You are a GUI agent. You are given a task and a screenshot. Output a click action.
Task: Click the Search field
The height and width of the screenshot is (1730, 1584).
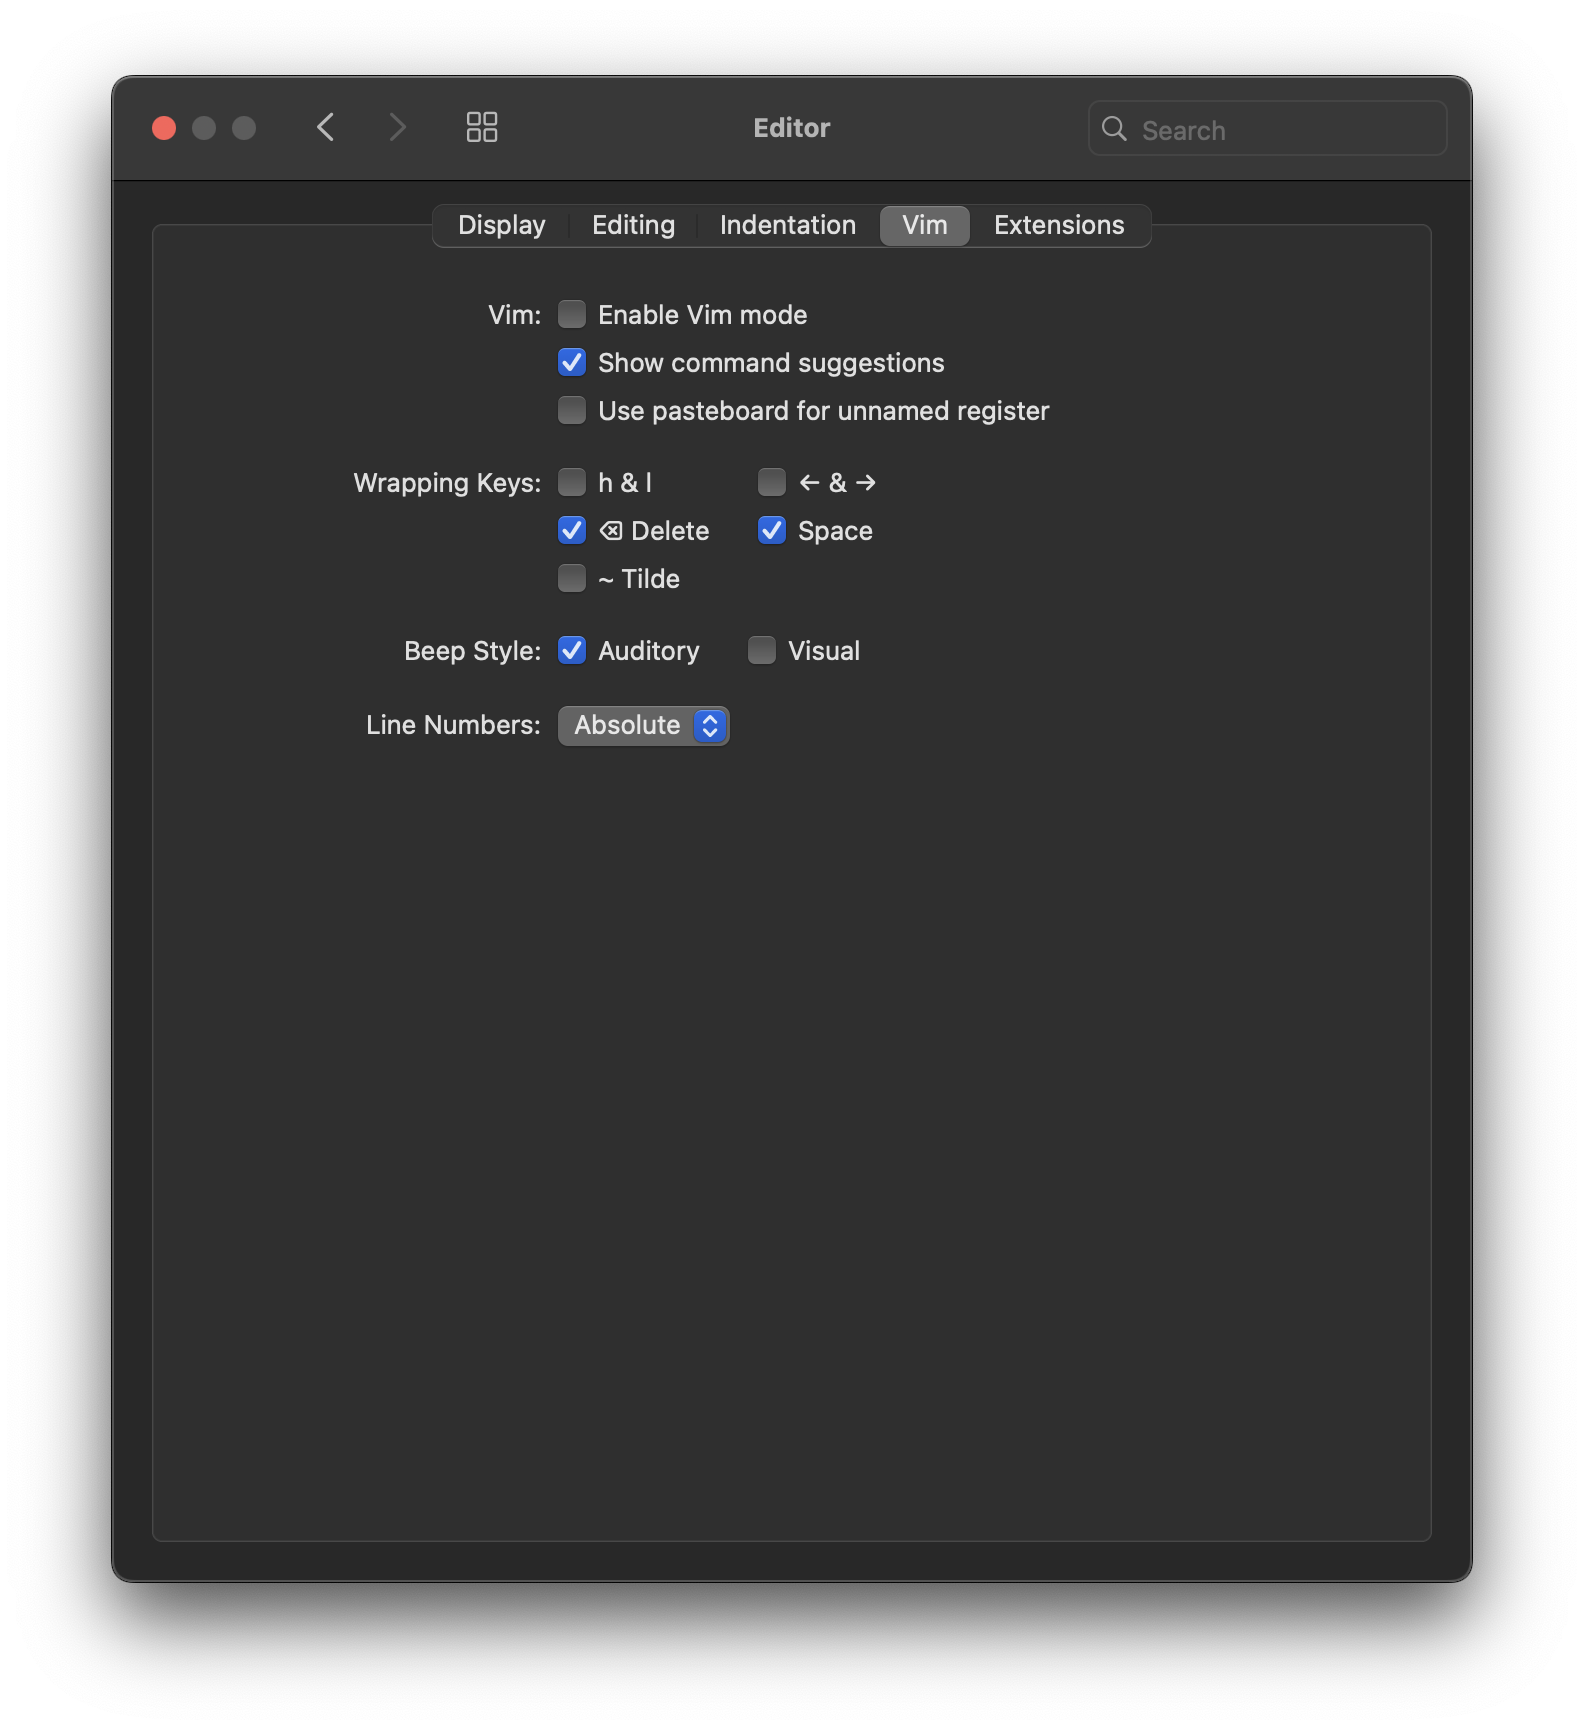(1267, 128)
